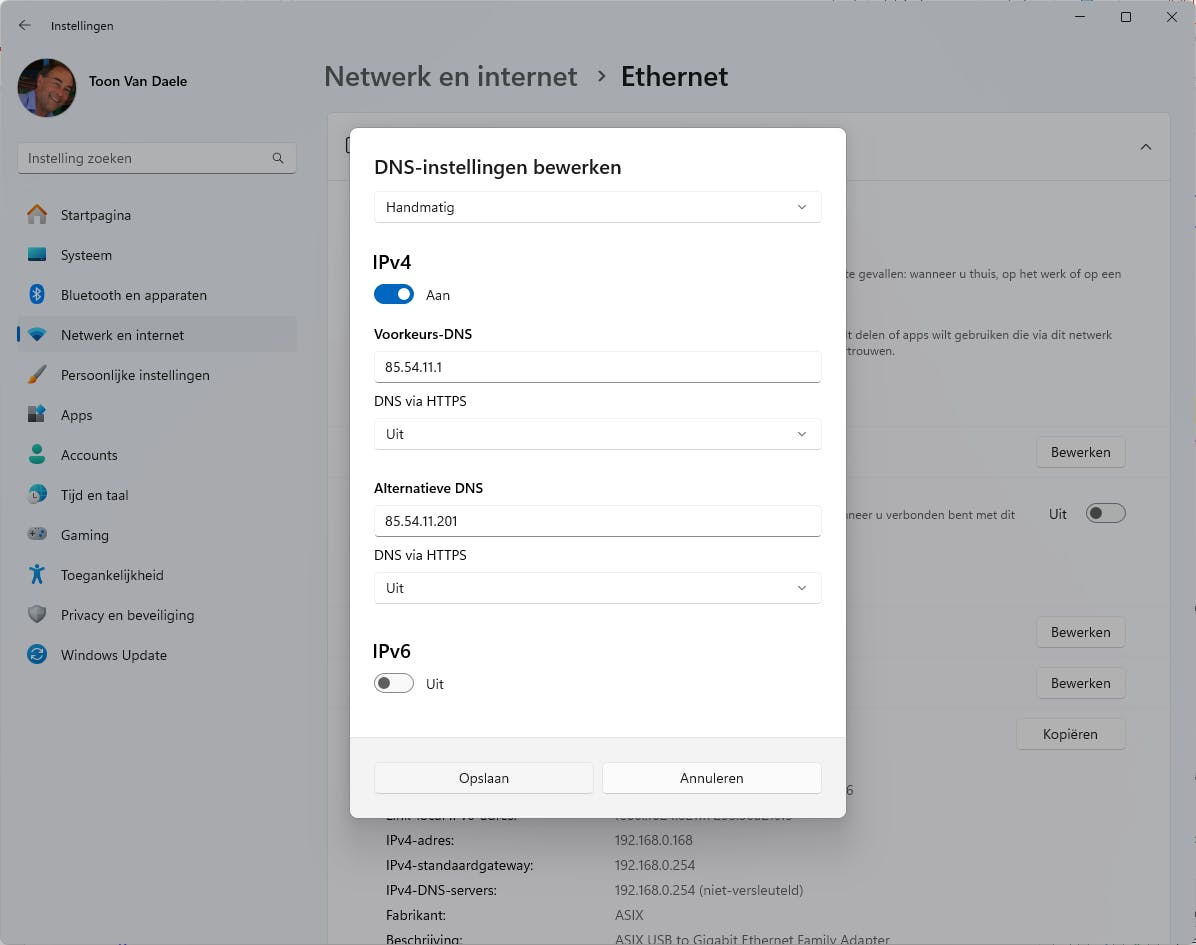Enable the IPv6 toggle

coord(393,683)
